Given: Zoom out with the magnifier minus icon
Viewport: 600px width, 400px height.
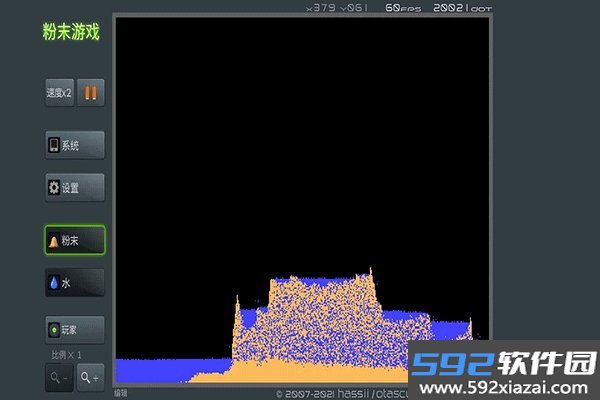Looking at the screenshot, I should (59, 377).
